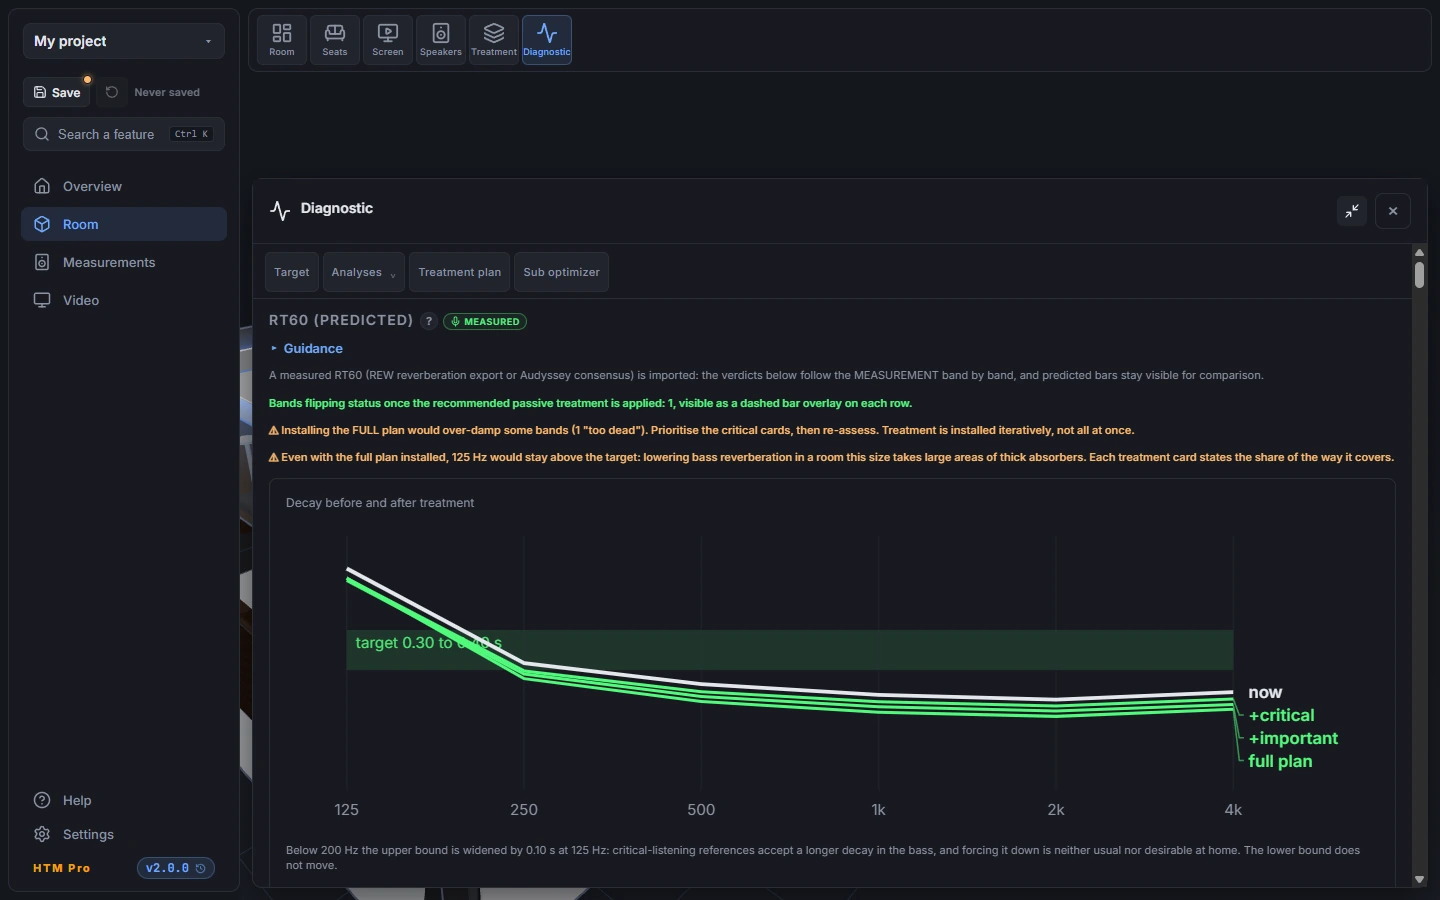Open the Screen toolbar tool

388,40
